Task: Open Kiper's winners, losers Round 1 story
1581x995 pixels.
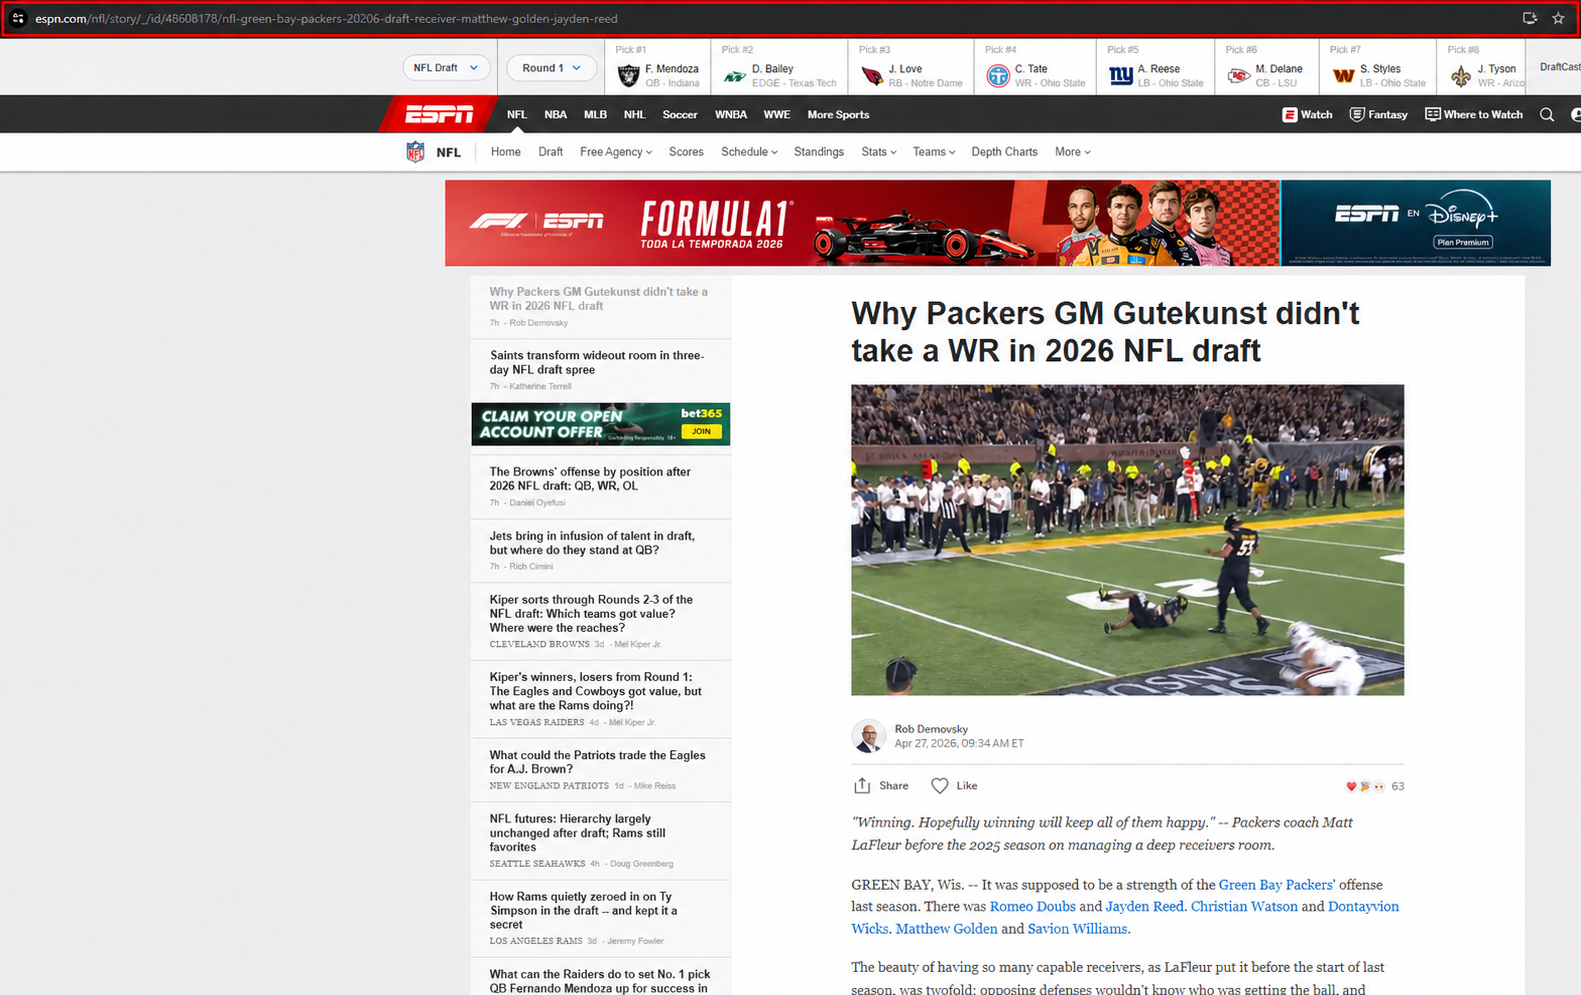Action: (x=596, y=691)
